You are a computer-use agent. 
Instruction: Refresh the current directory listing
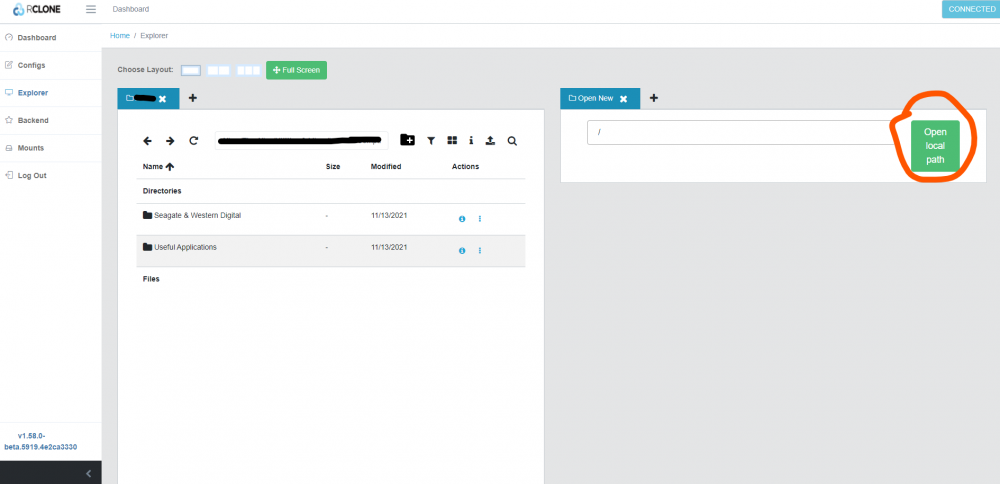point(194,141)
